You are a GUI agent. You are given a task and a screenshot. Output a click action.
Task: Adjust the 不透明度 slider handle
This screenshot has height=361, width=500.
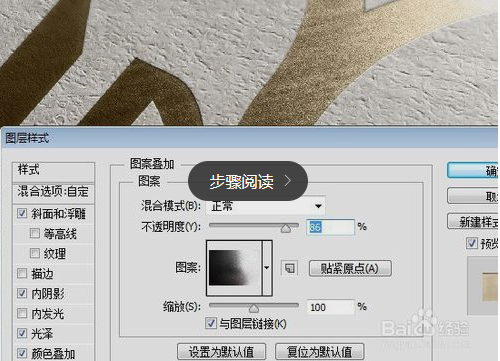[286, 228]
